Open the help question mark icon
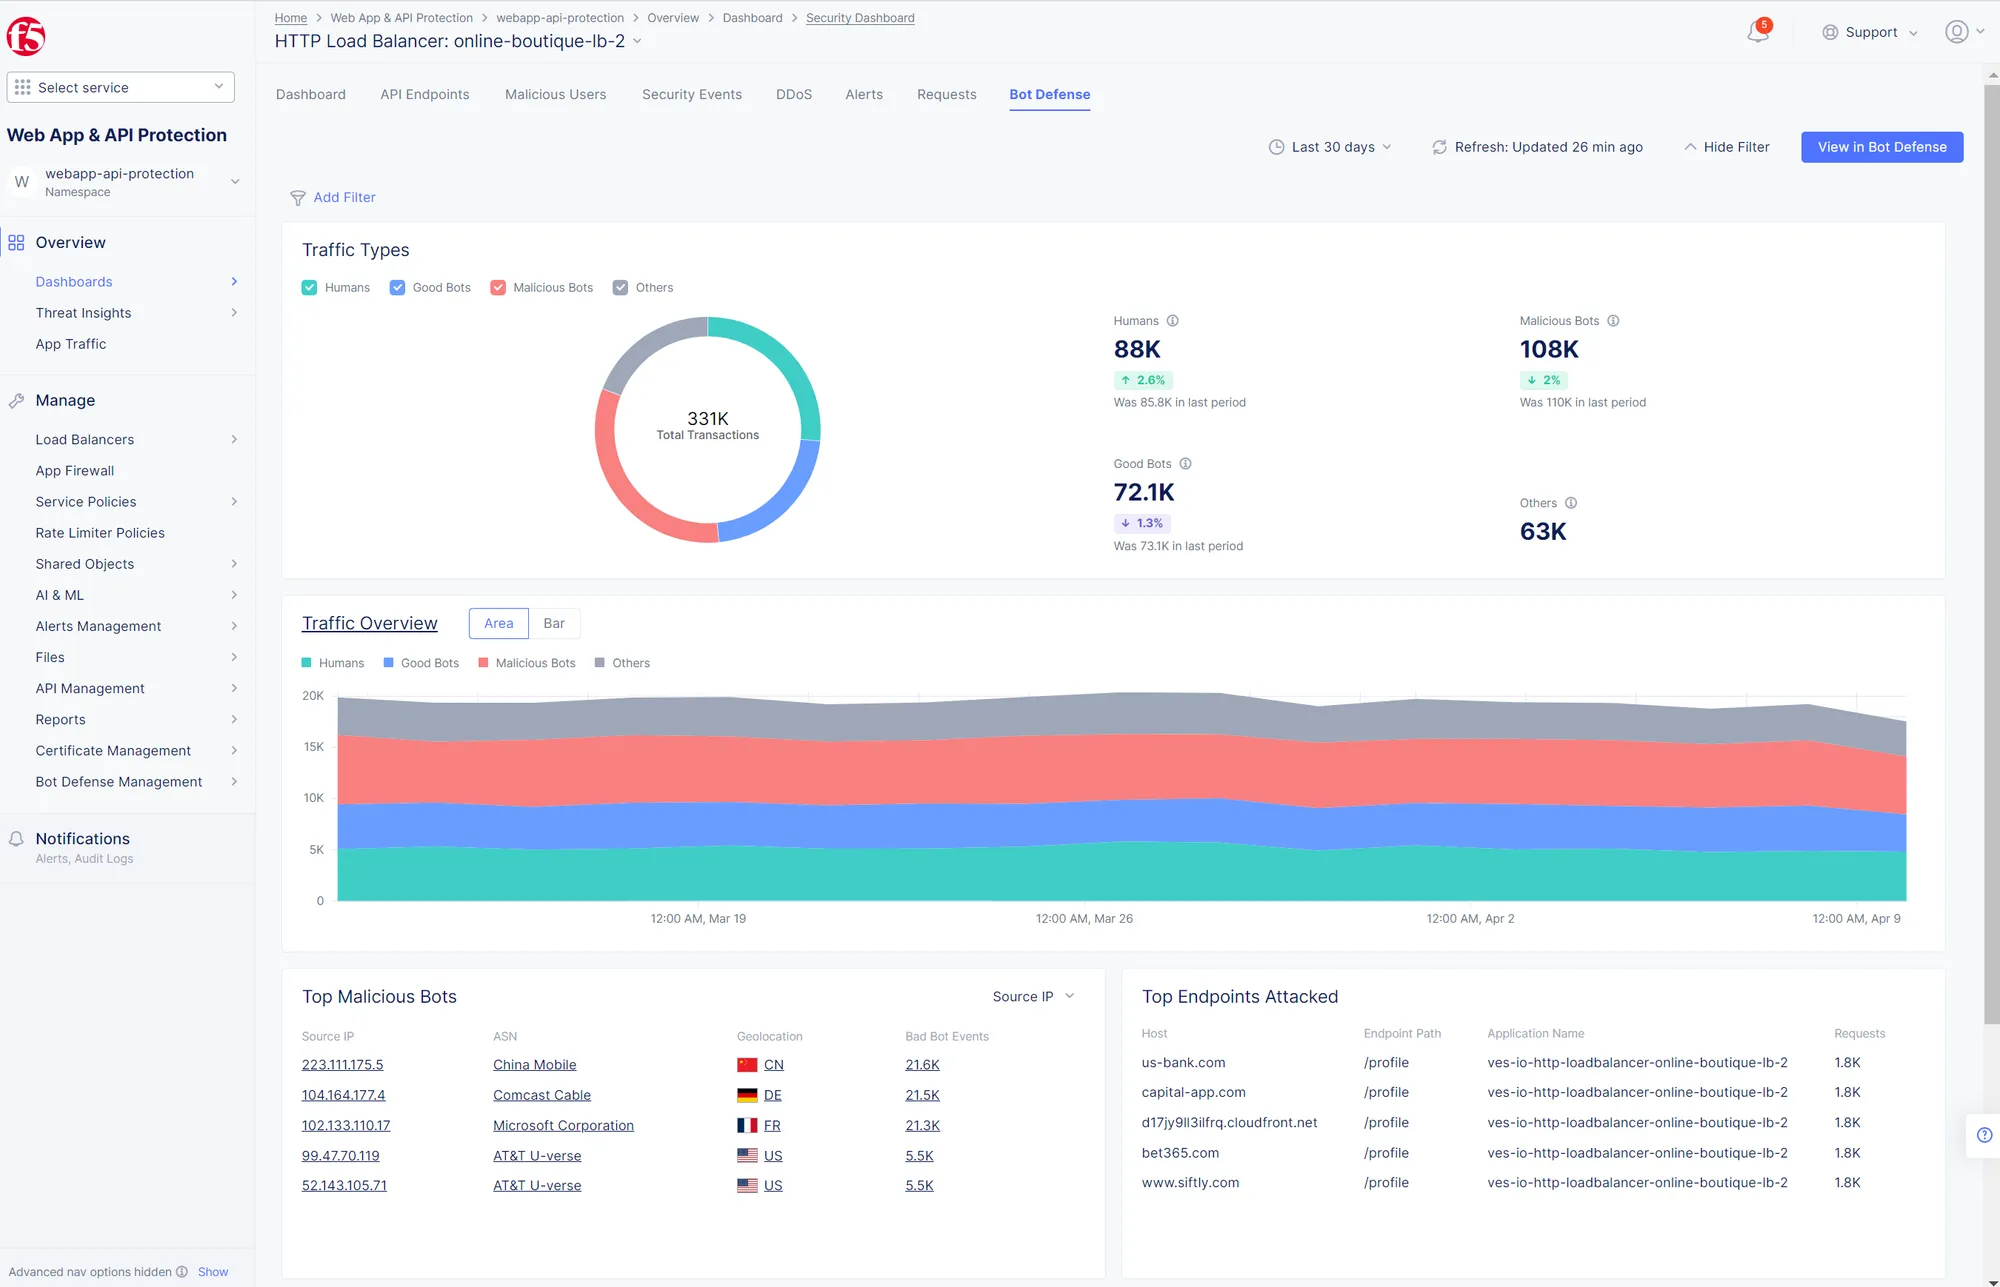 click(1984, 1135)
